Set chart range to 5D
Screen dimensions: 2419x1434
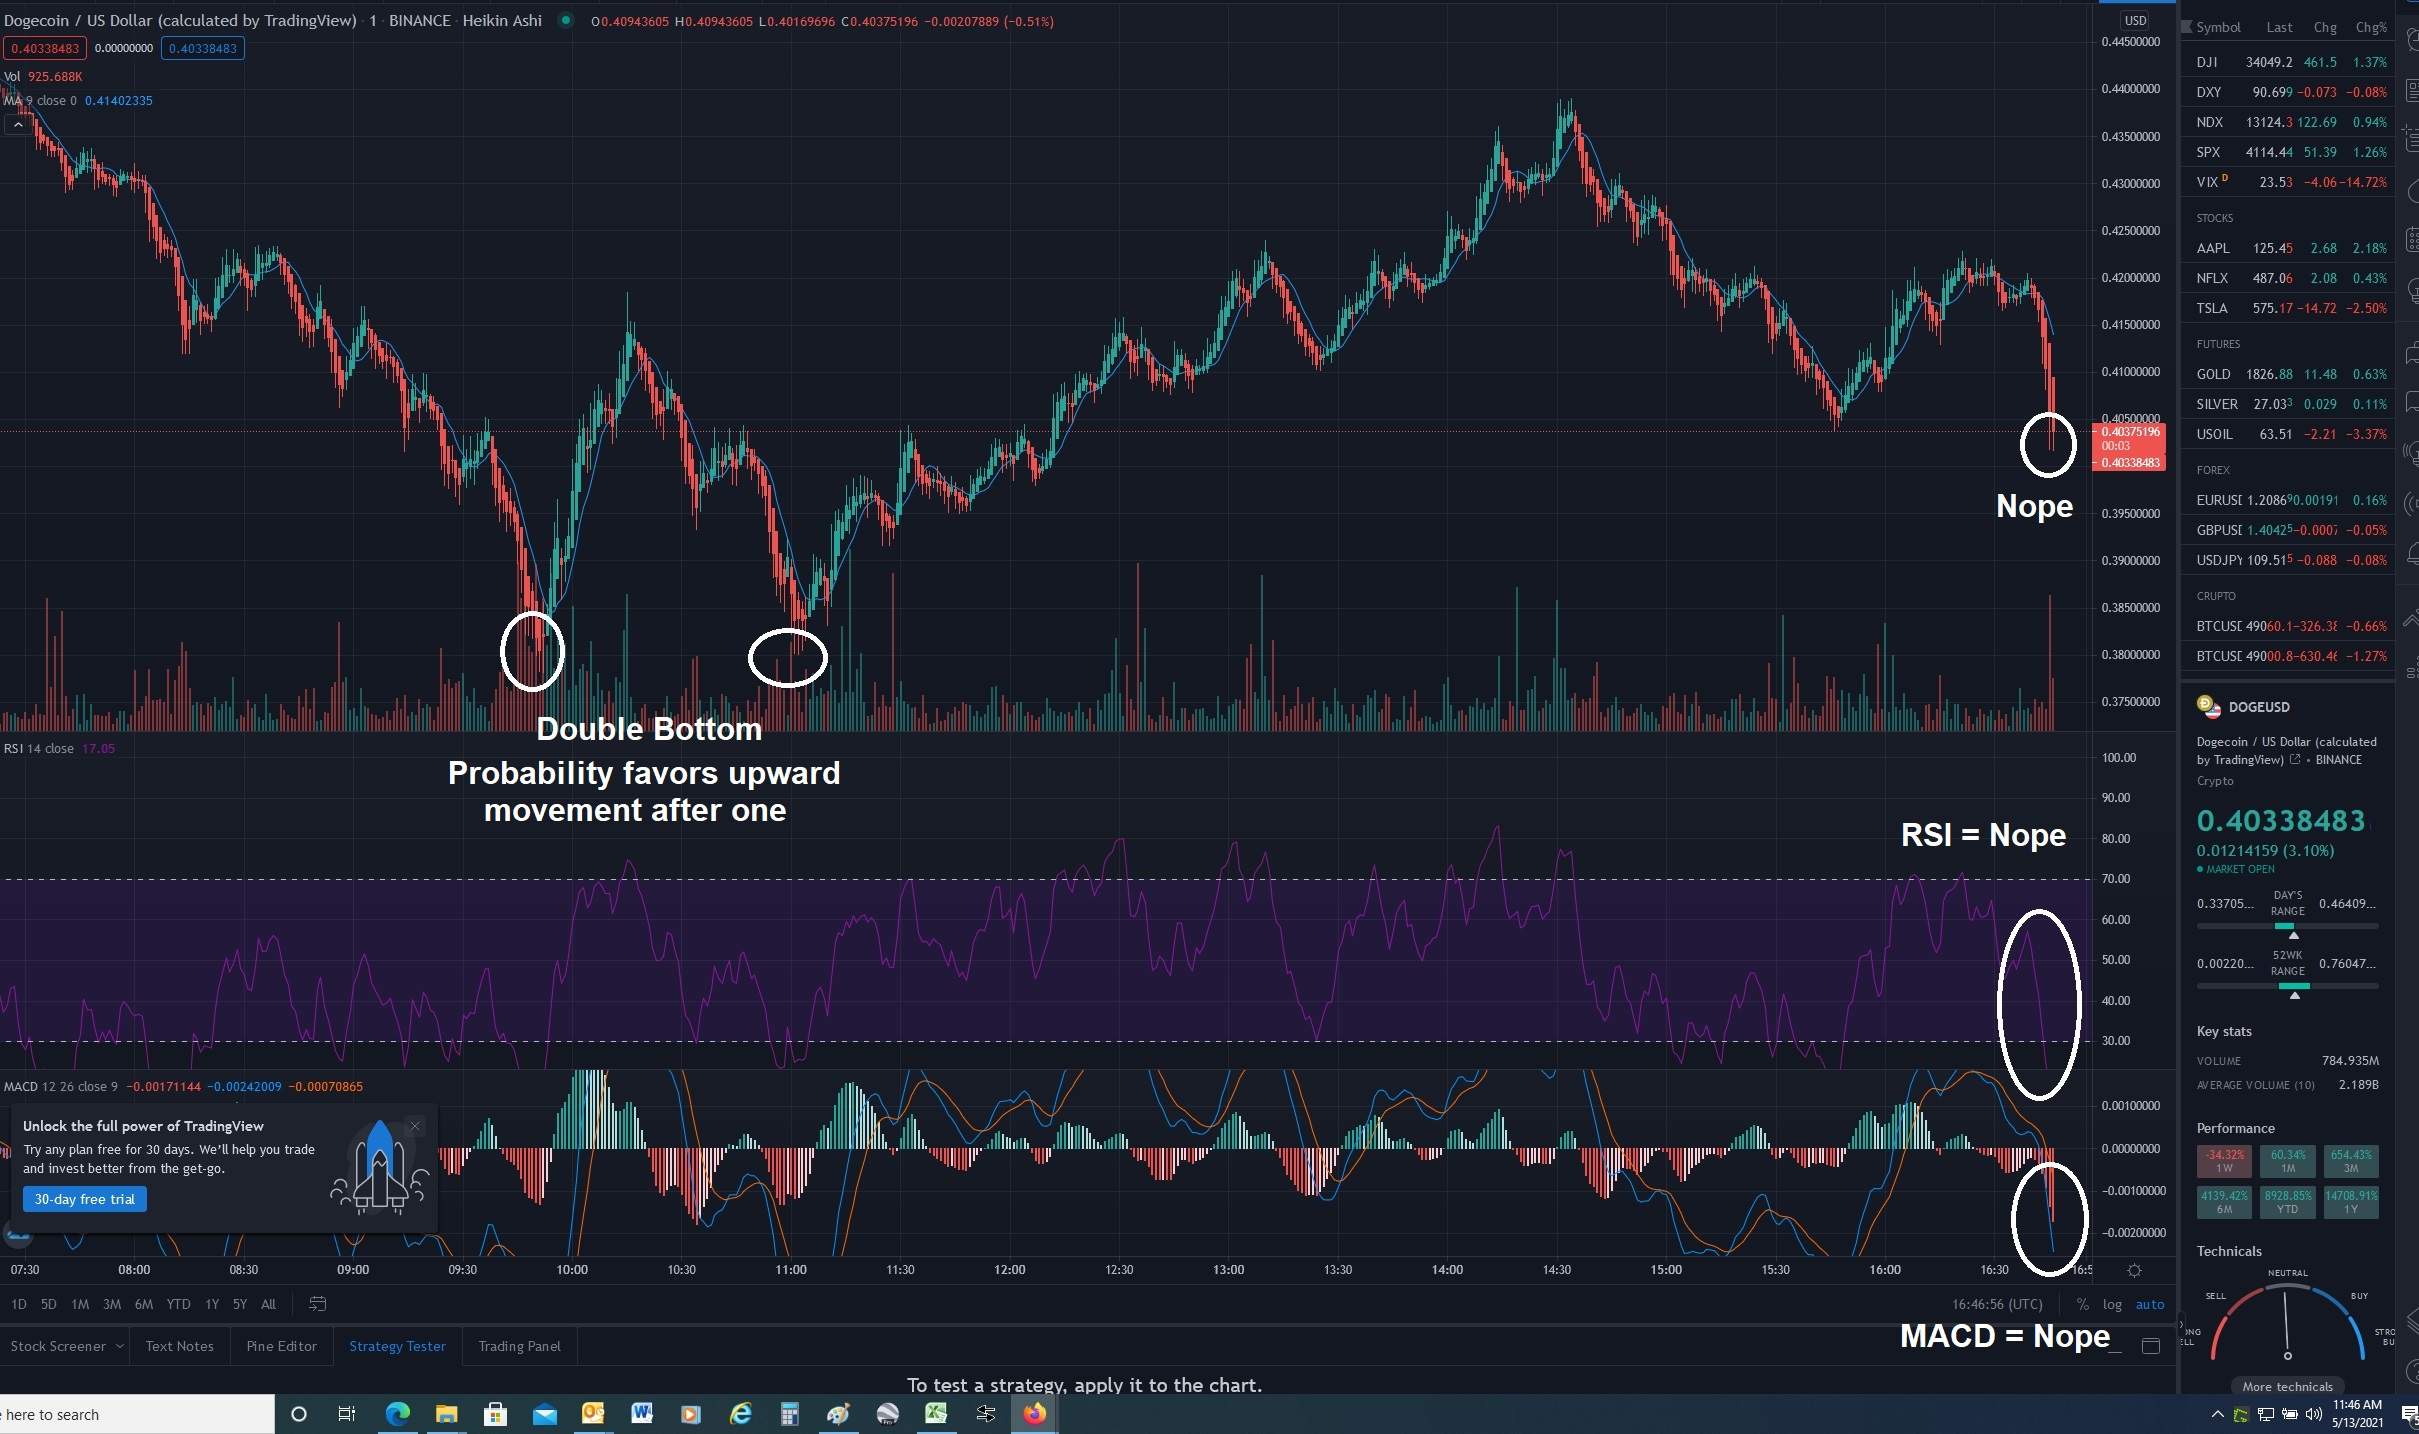point(49,1304)
